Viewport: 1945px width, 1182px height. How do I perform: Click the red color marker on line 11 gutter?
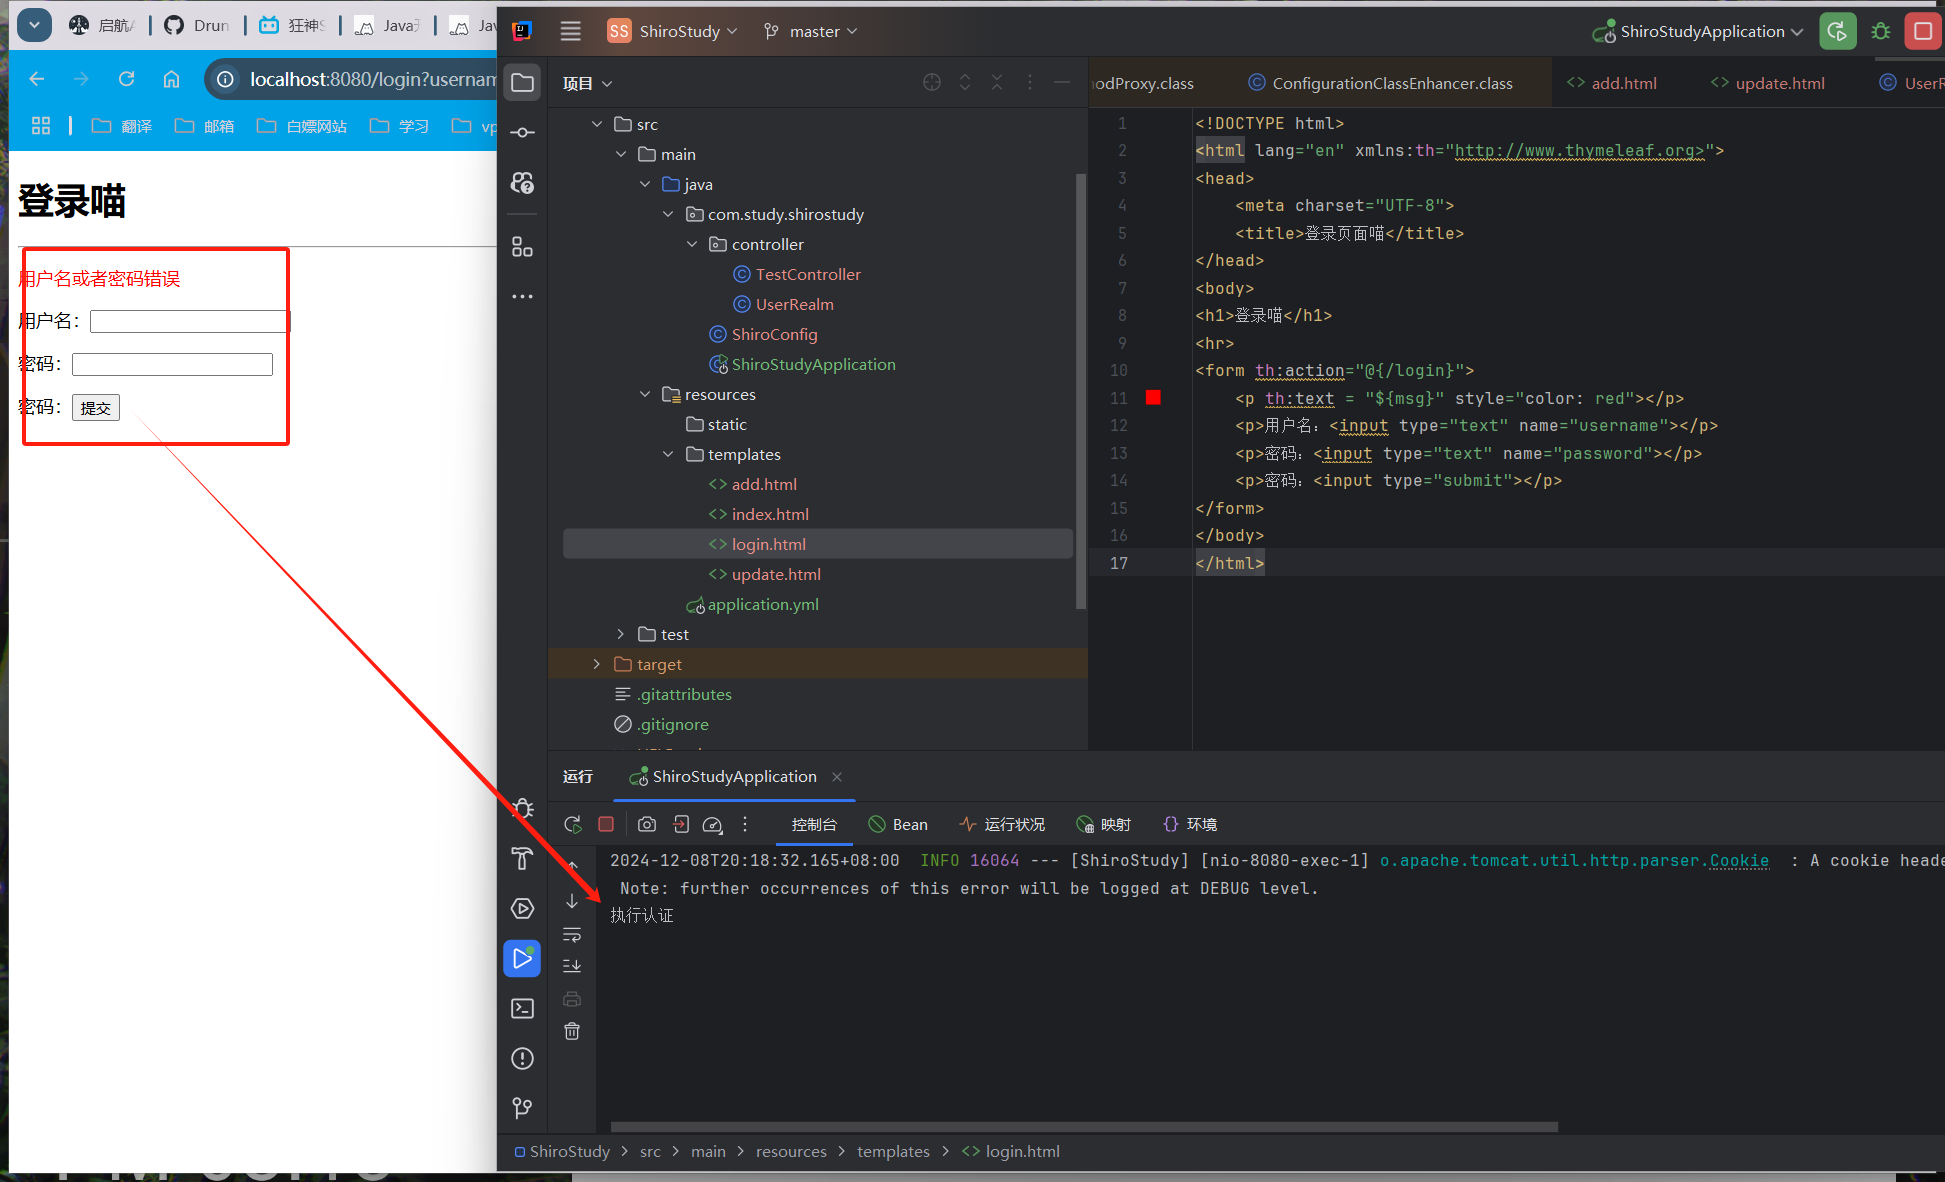click(1153, 398)
